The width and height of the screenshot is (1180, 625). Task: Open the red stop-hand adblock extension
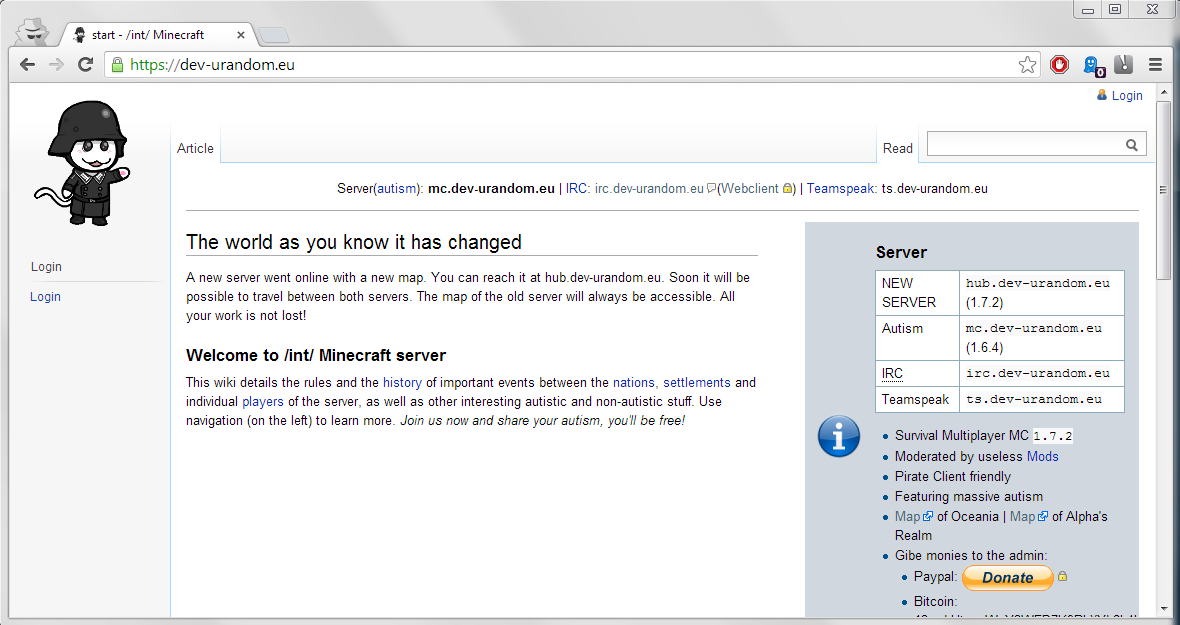point(1060,65)
